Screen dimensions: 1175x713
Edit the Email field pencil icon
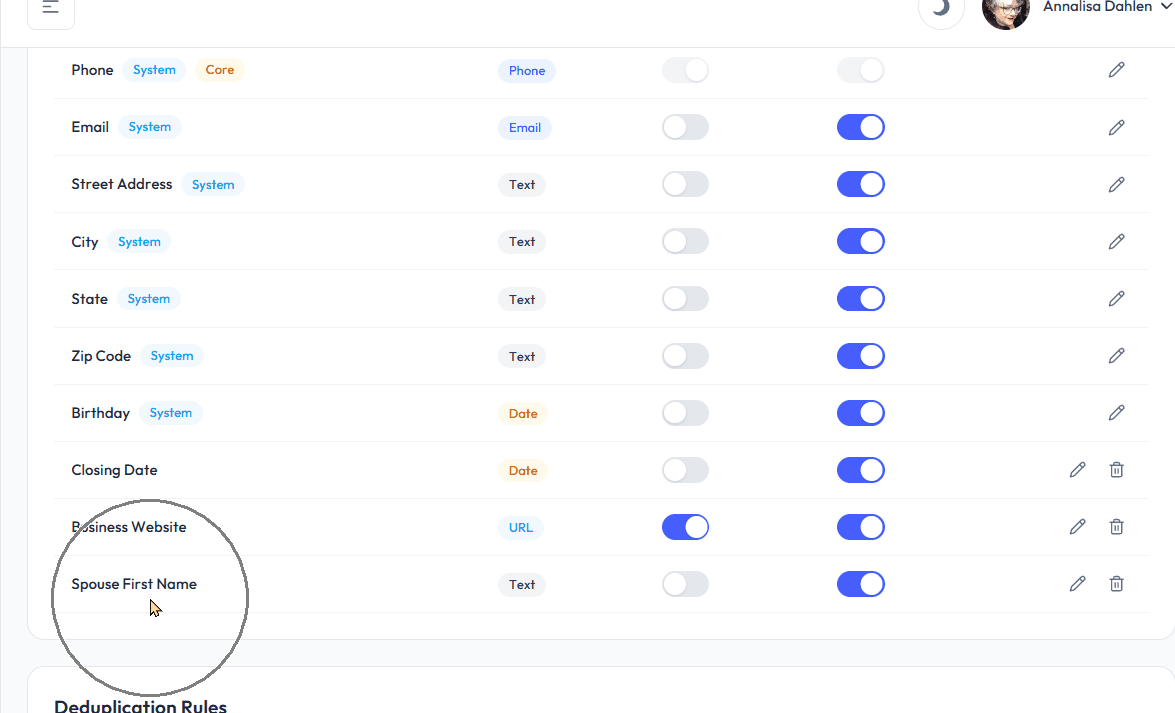point(1116,127)
